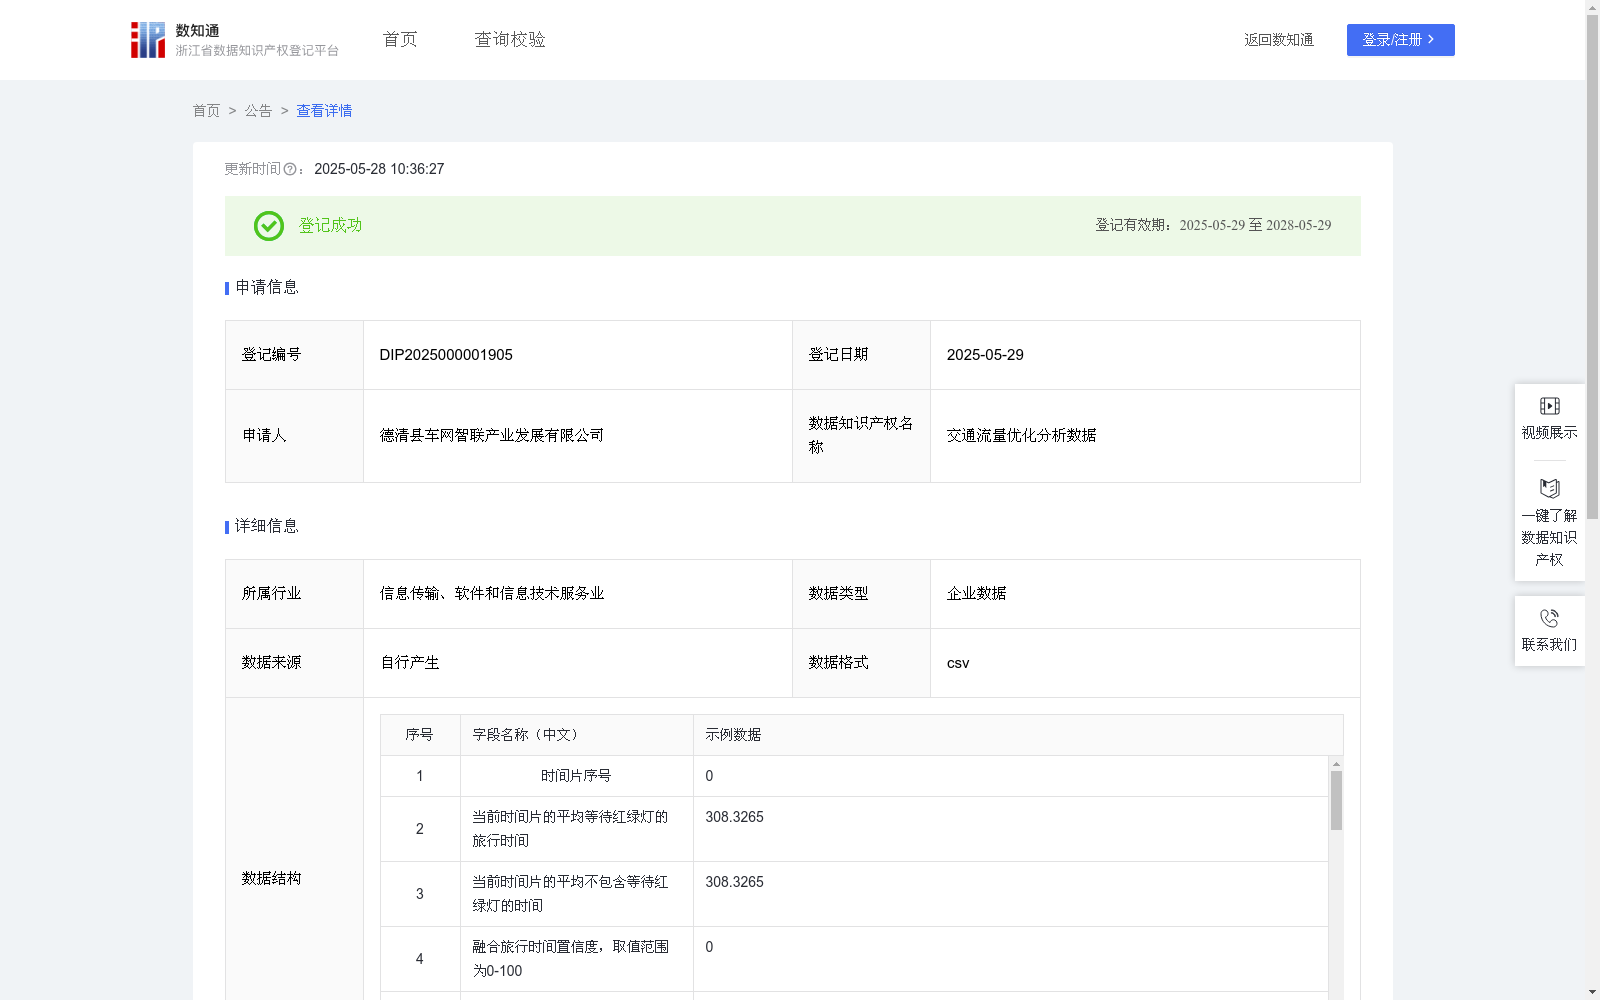Image resolution: width=1600 pixels, height=1000 pixels.
Task: Click the 详细信息 section heading
Action: [267, 527]
